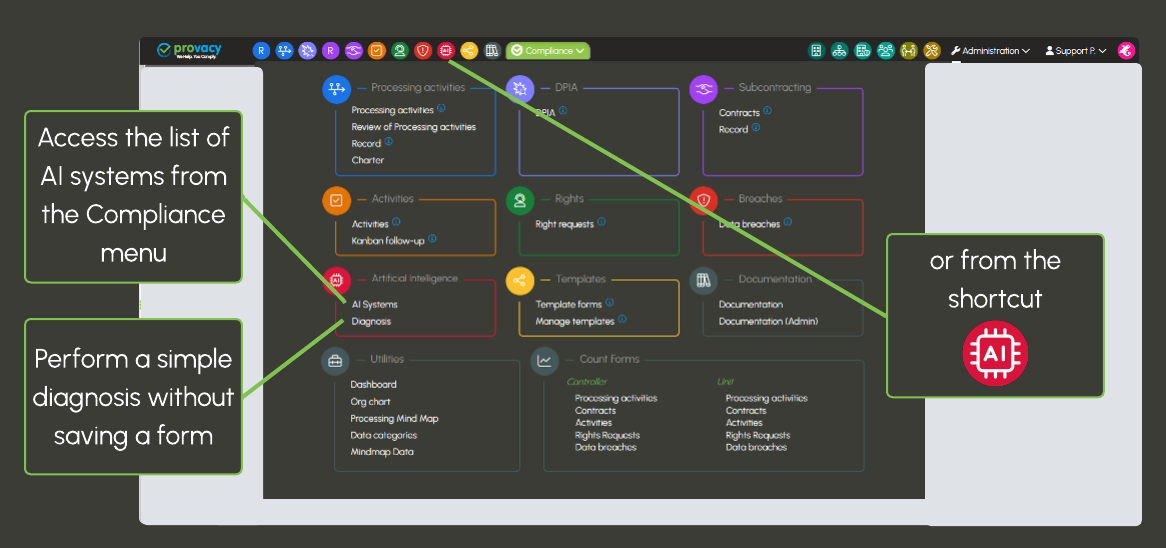Open Processing Mind Map under Utilities
Screen dimensions: 1166x548
(394, 418)
